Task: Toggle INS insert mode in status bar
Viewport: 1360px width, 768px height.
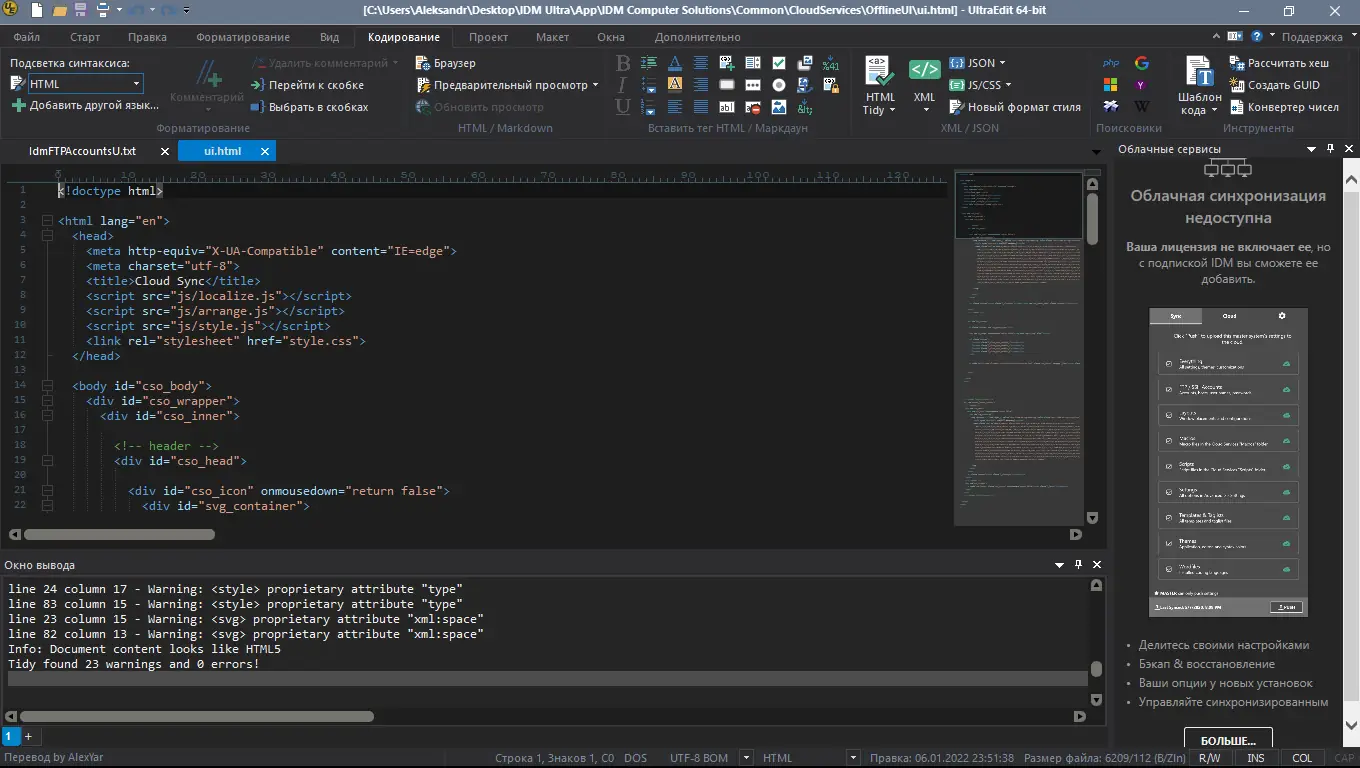Action: tap(1256, 758)
